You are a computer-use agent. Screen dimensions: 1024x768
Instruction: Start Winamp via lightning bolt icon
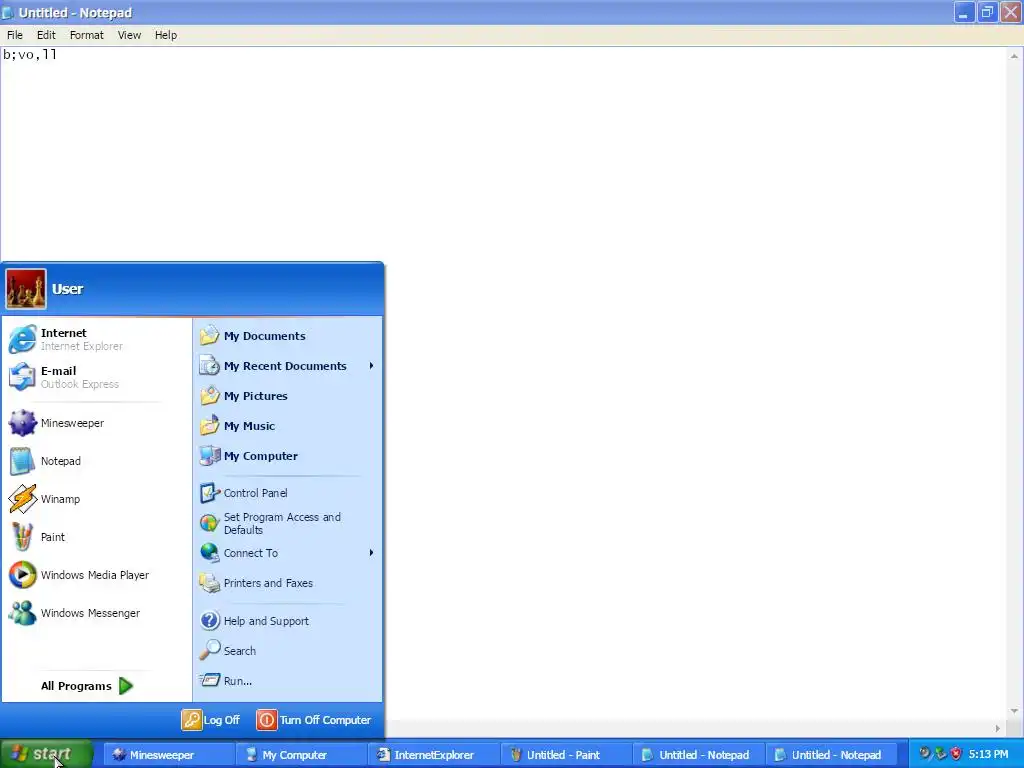pos(22,499)
